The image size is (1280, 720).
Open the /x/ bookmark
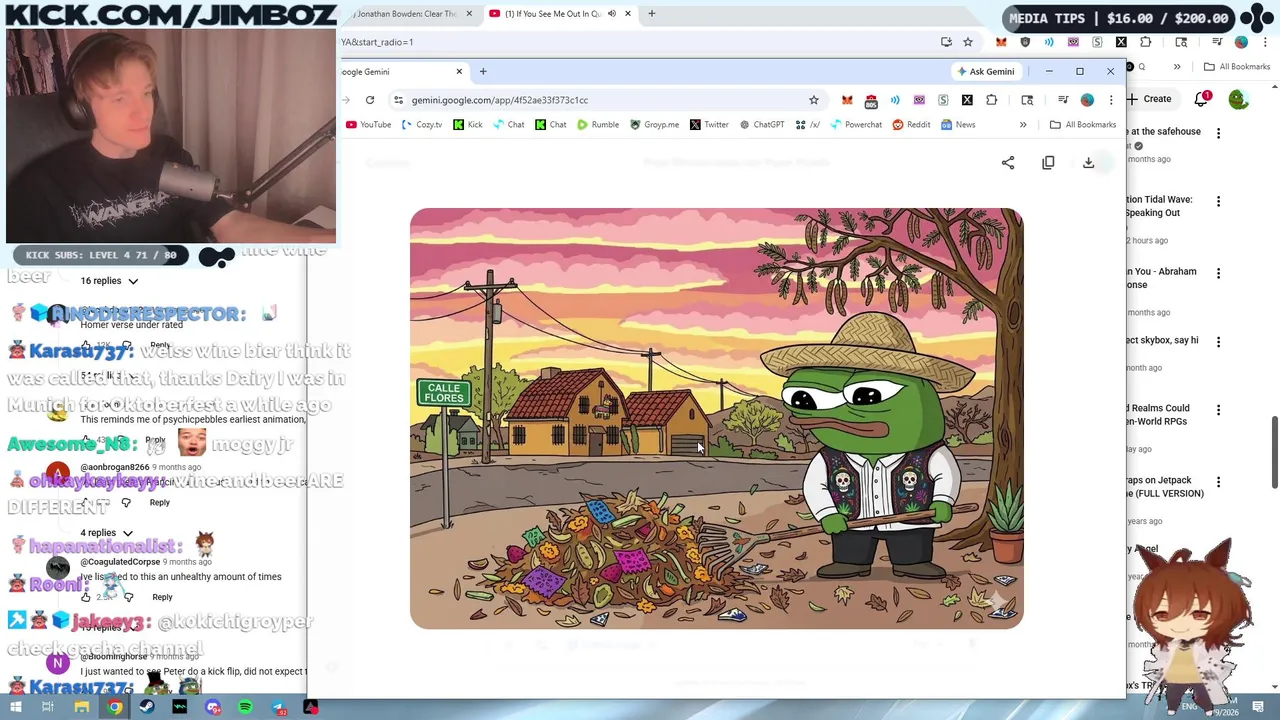[808, 125]
